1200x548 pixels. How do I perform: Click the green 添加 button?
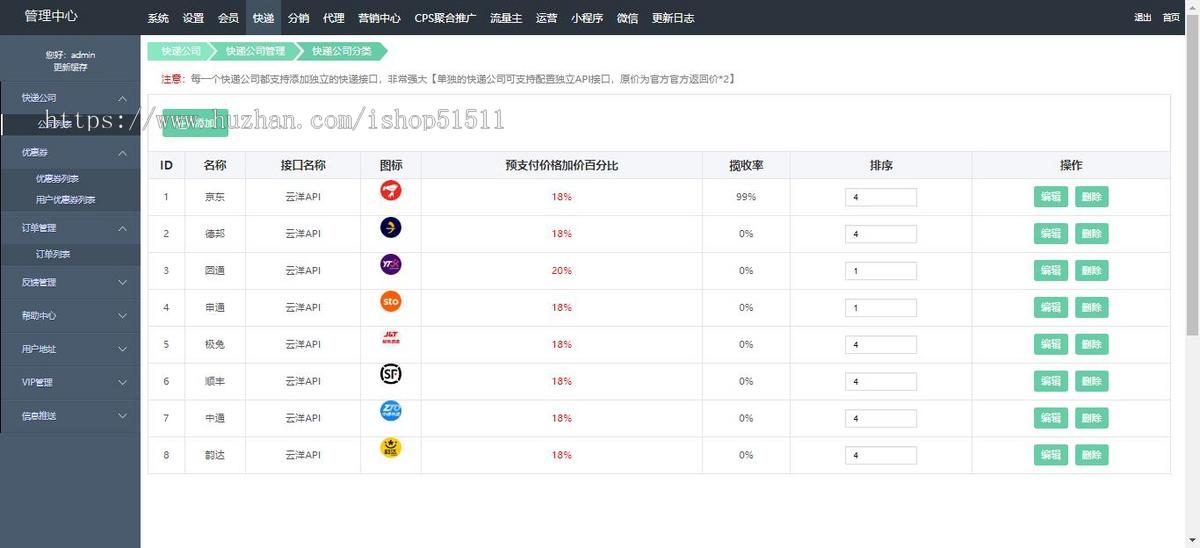coord(195,122)
